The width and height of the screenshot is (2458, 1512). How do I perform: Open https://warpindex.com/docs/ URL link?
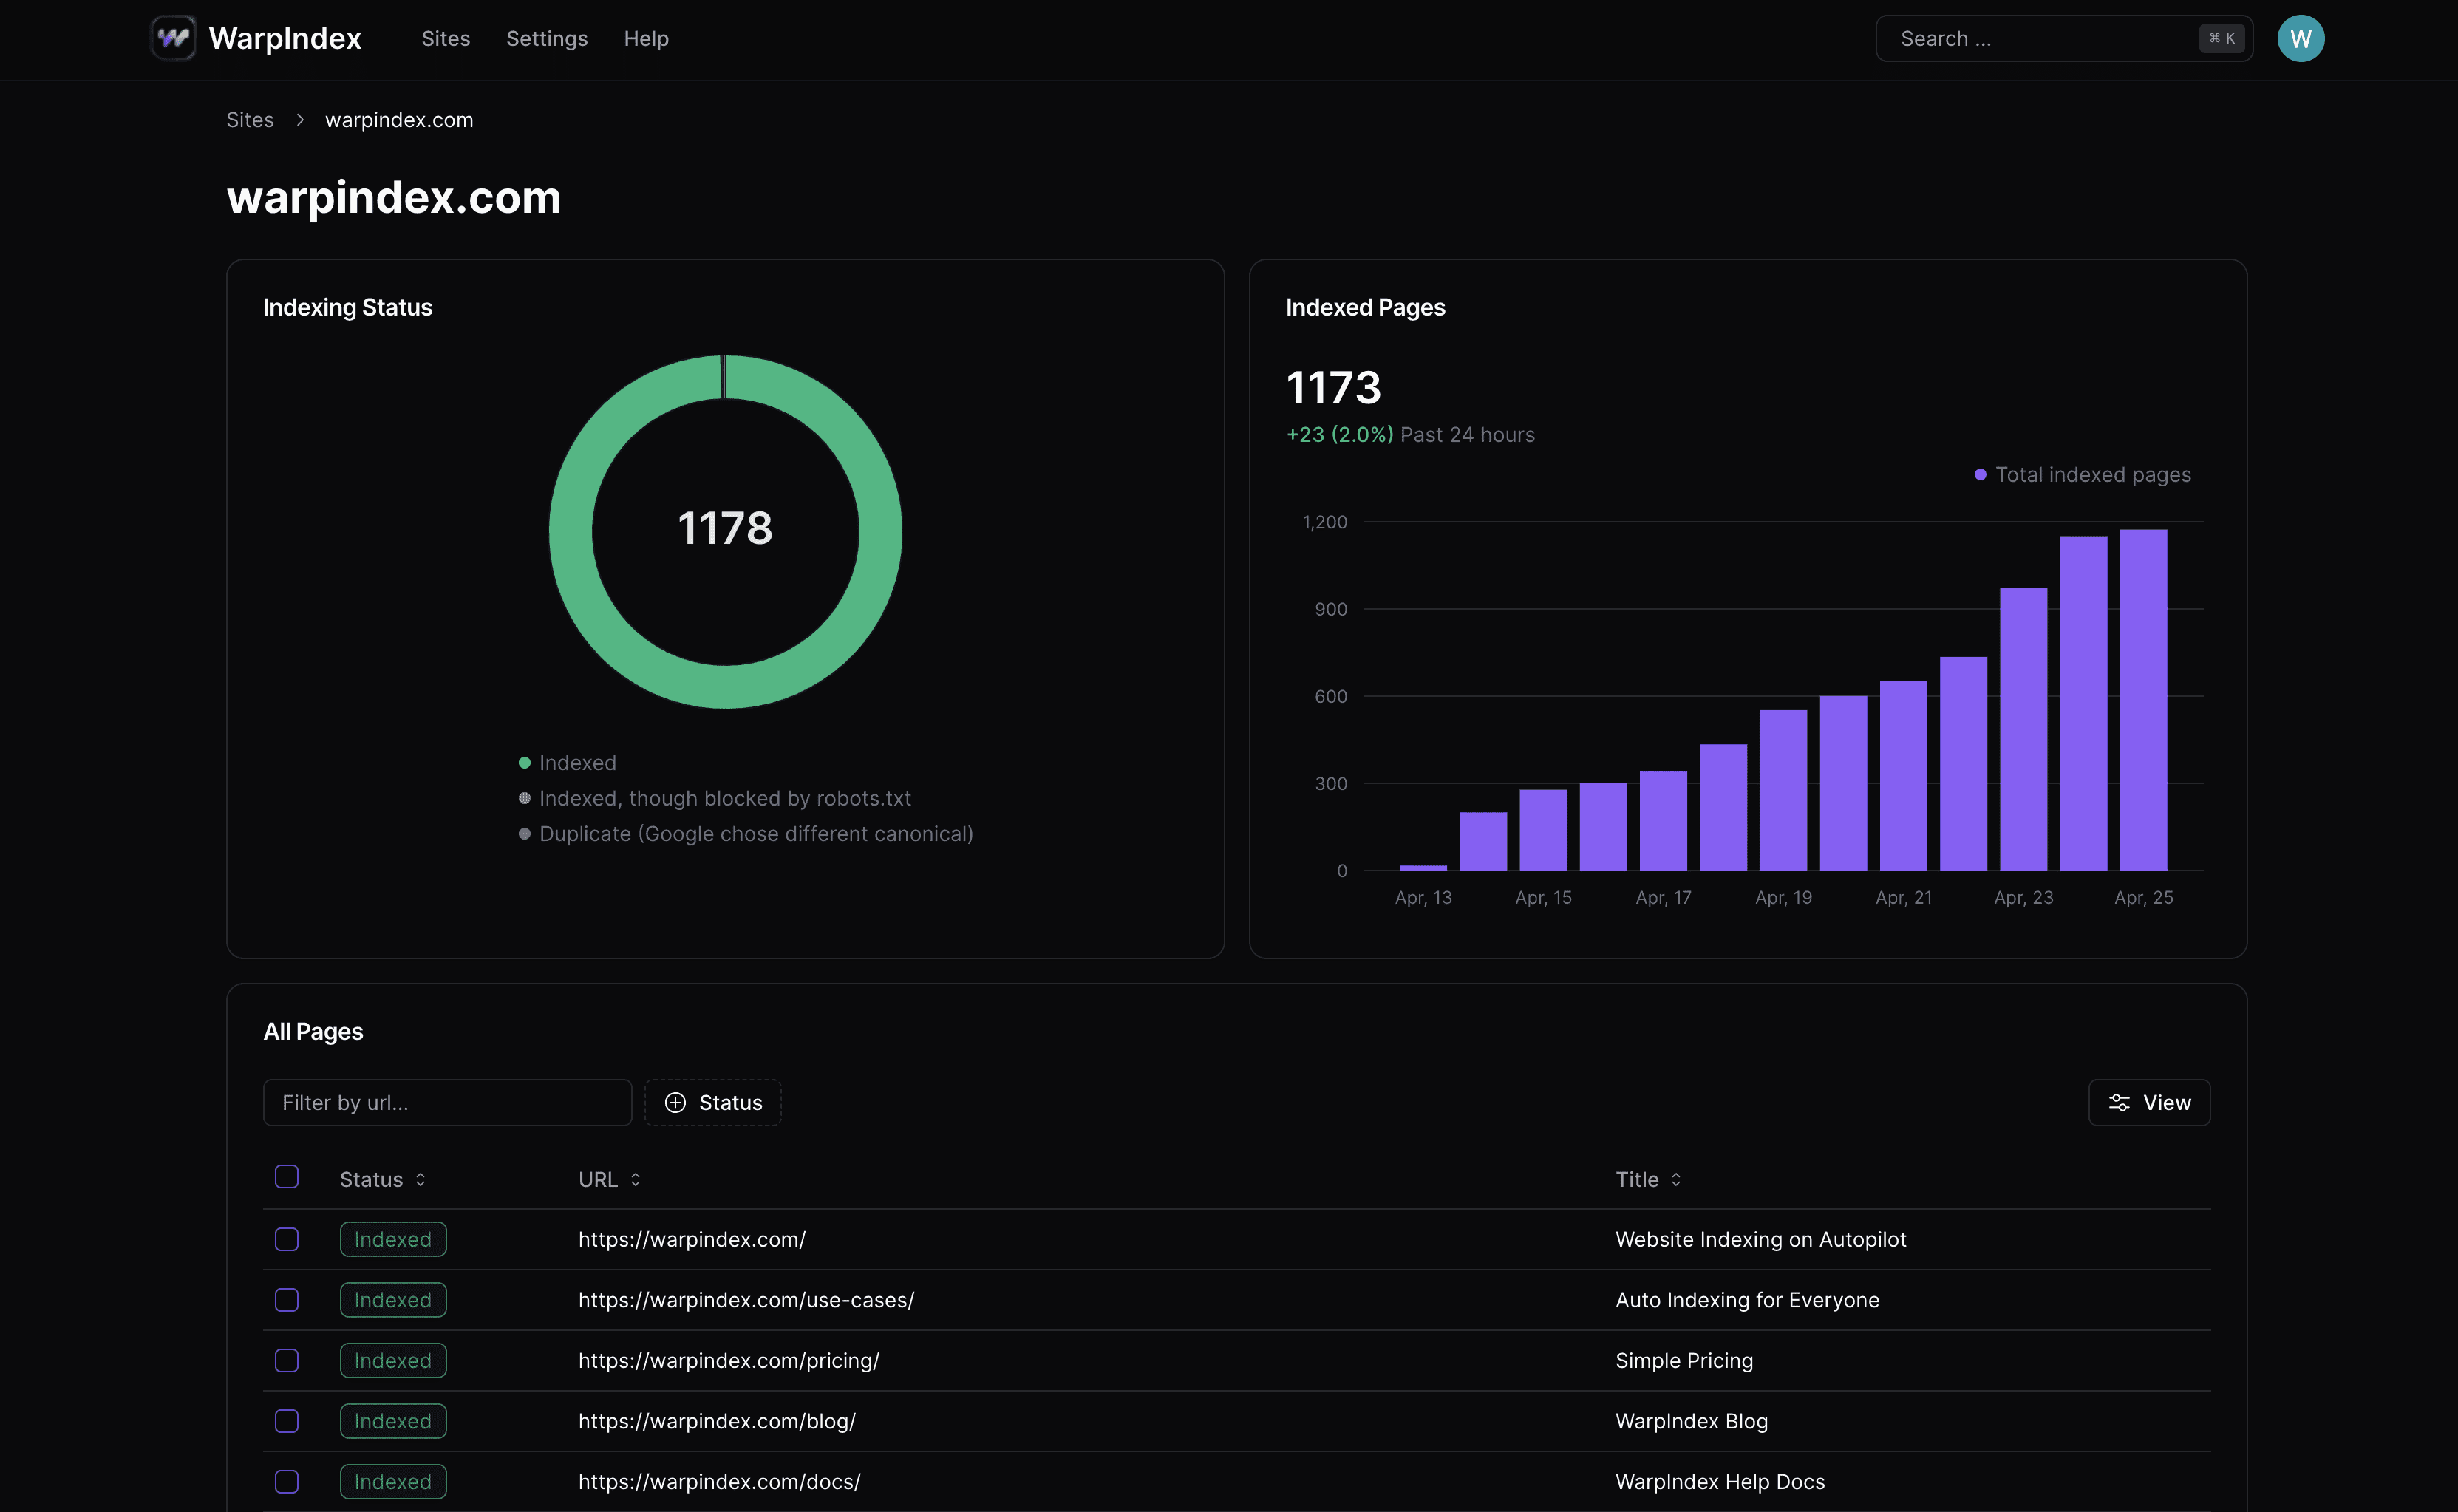point(719,1481)
